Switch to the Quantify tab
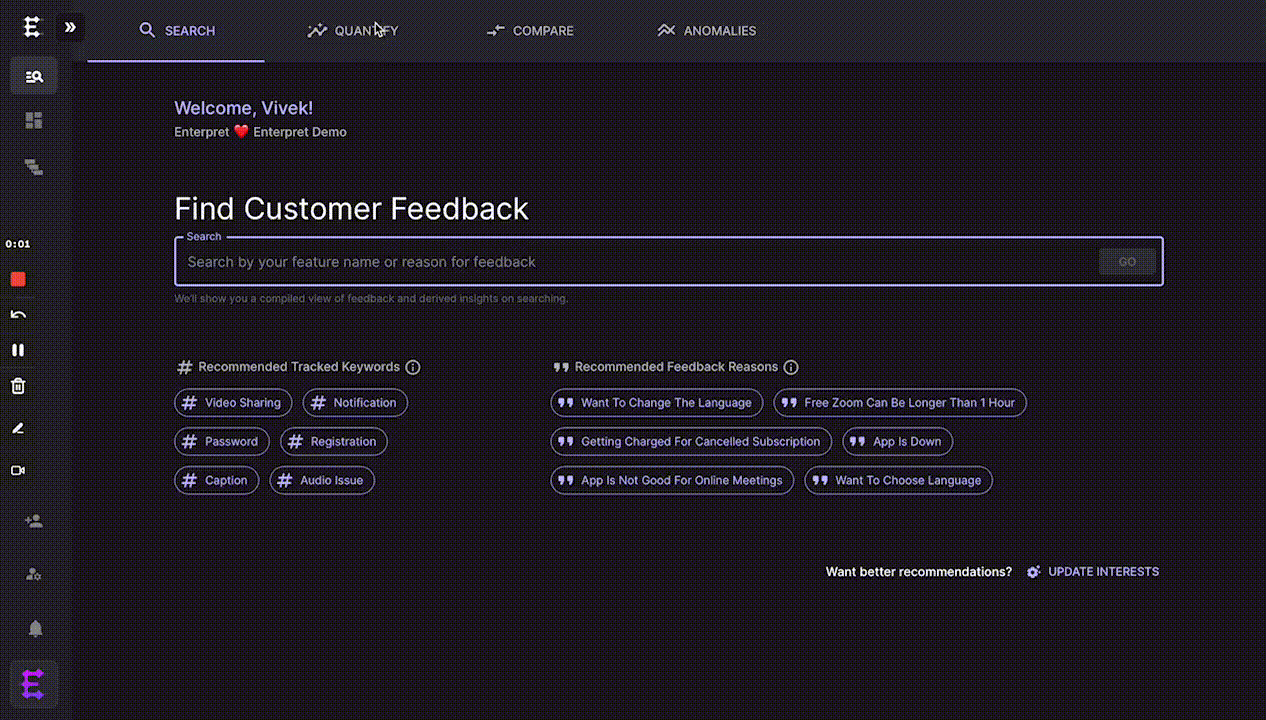 (353, 31)
